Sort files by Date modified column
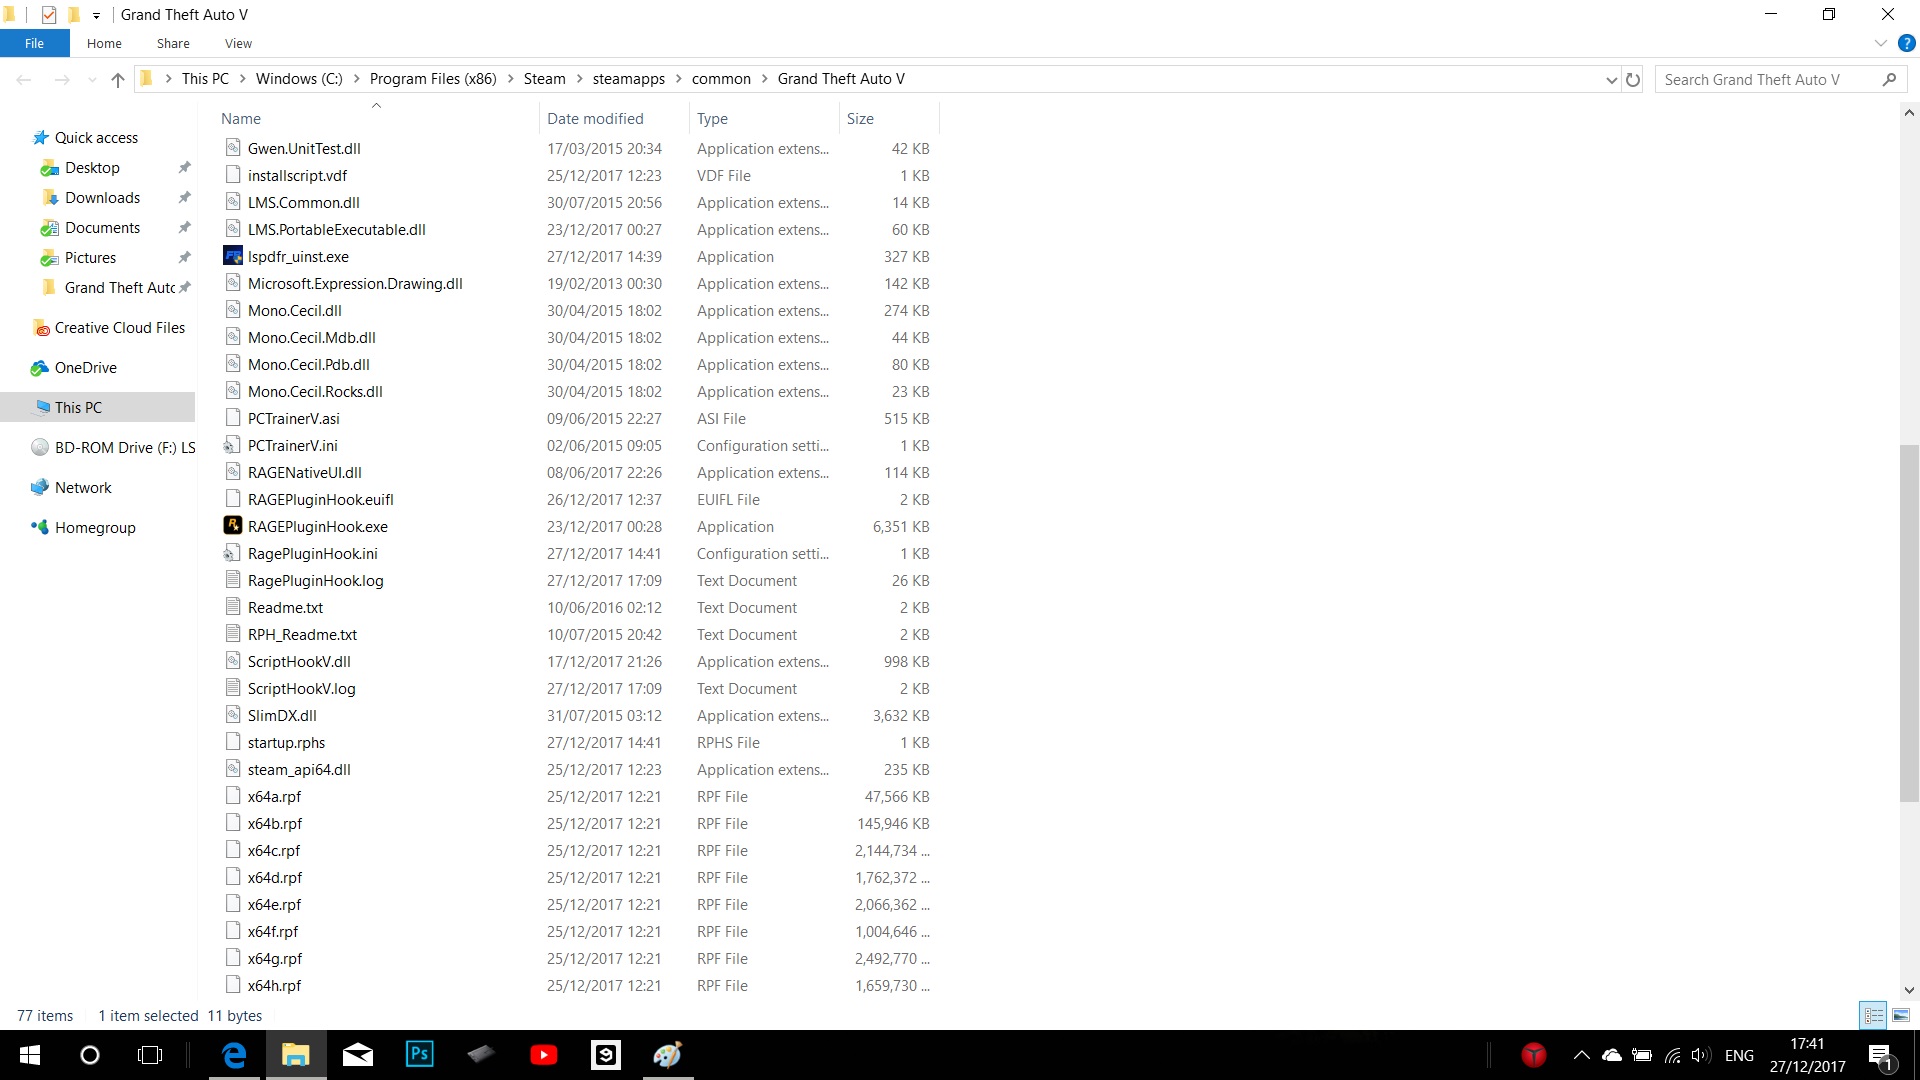The height and width of the screenshot is (1080, 1920). [x=595, y=118]
